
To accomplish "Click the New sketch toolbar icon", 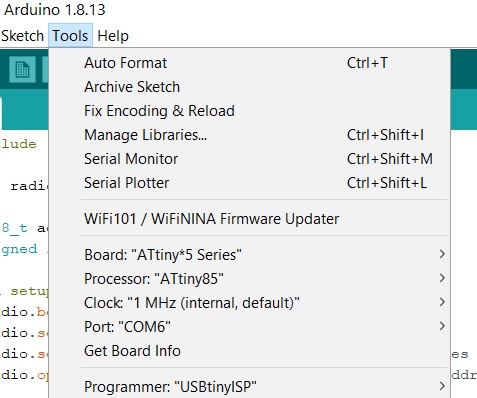I will (x=22, y=70).
